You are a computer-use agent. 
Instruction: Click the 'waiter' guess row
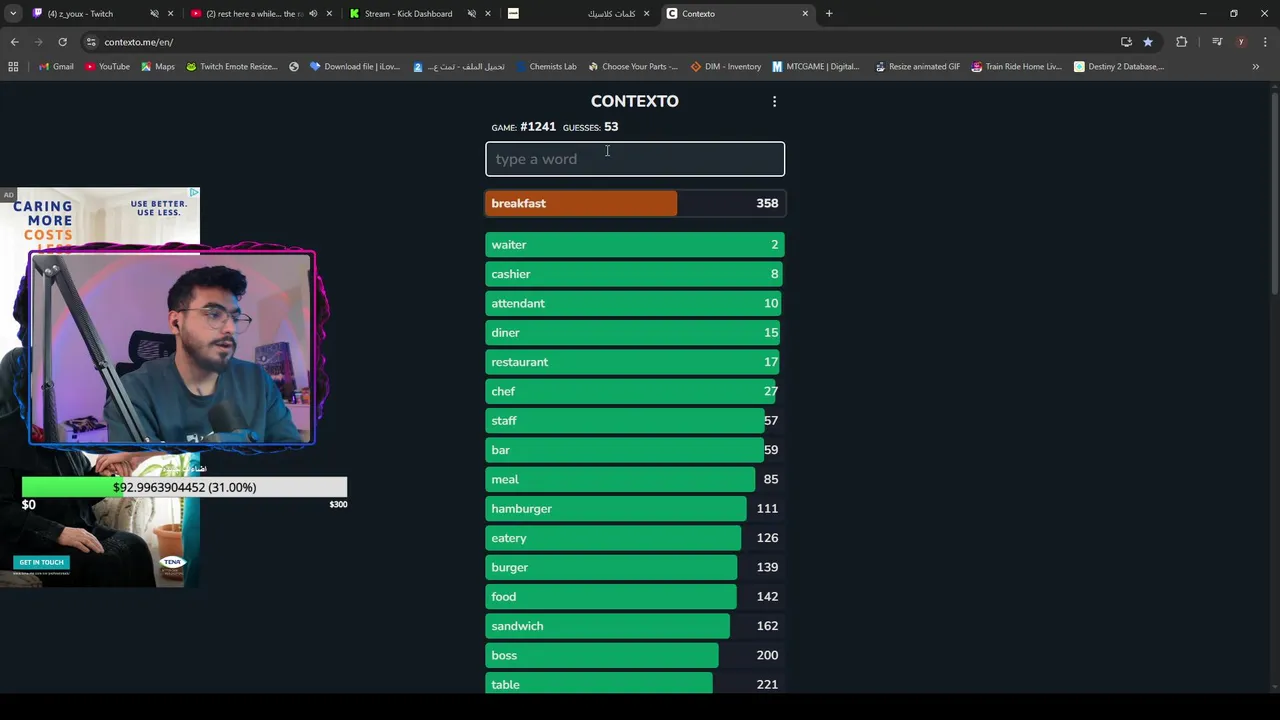tap(635, 244)
